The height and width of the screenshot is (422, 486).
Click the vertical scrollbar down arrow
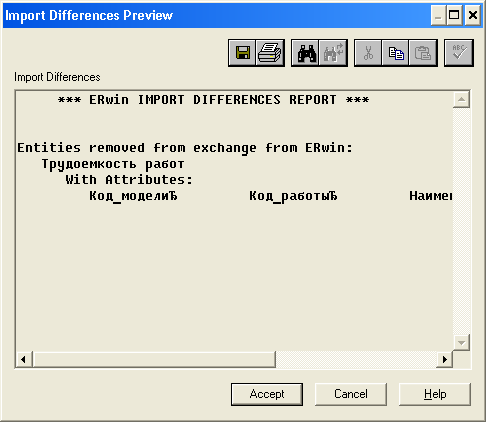pyautogui.click(x=461, y=342)
